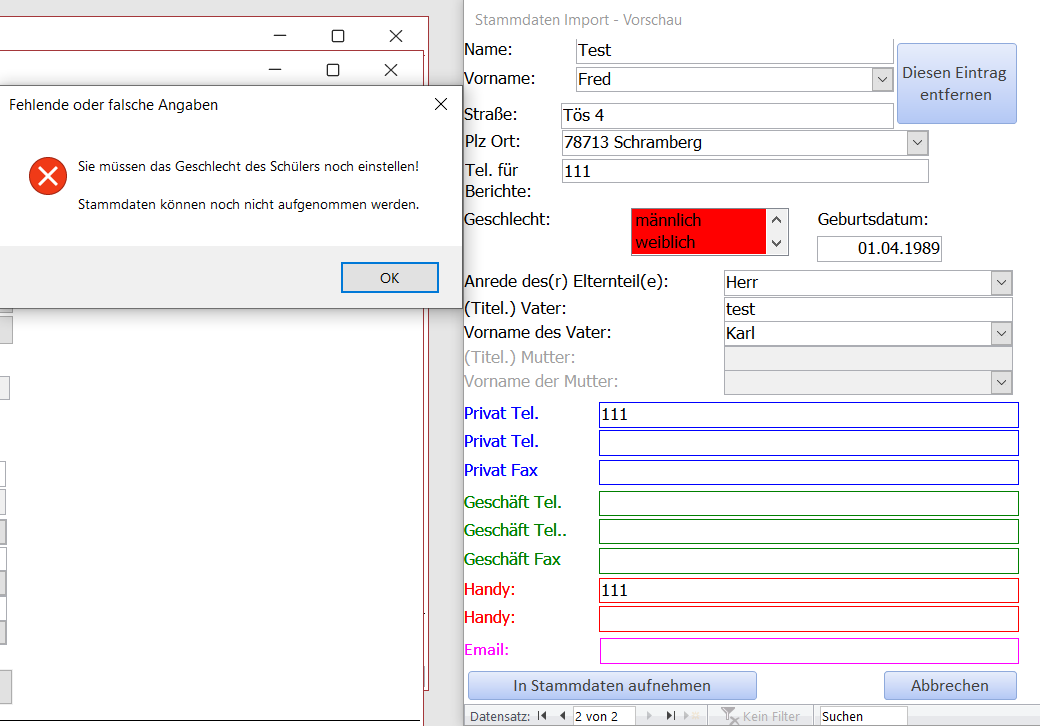Jump to last record in navigator
Screen dimensions: 1040x726
click(671, 716)
